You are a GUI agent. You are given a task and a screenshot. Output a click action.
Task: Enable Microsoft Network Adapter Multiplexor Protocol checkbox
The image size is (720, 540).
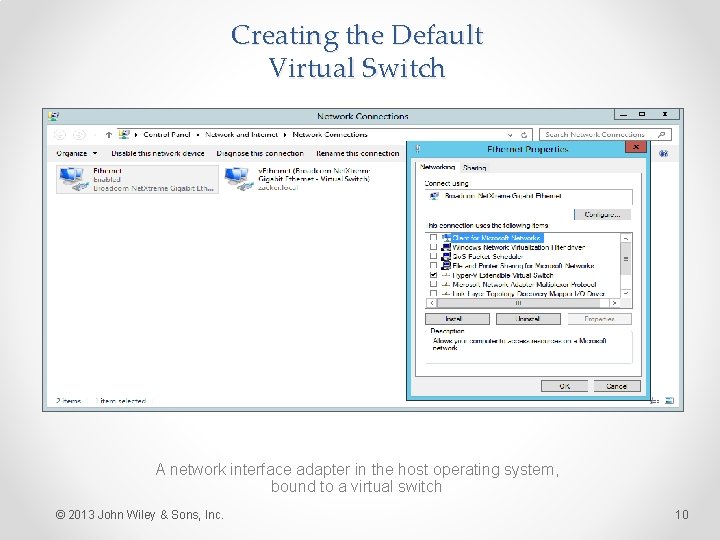pos(433,284)
